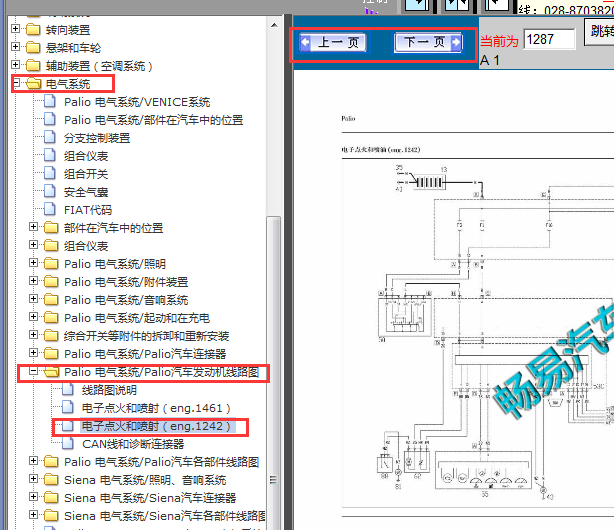Select Siena汽车各部件线路图 label
This screenshot has height=530, width=614.
click(x=165, y=516)
